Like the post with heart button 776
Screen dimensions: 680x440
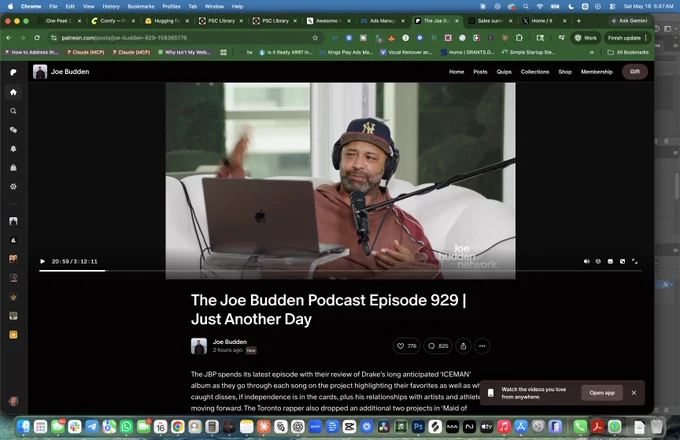pyautogui.click(x=406, y=346)
